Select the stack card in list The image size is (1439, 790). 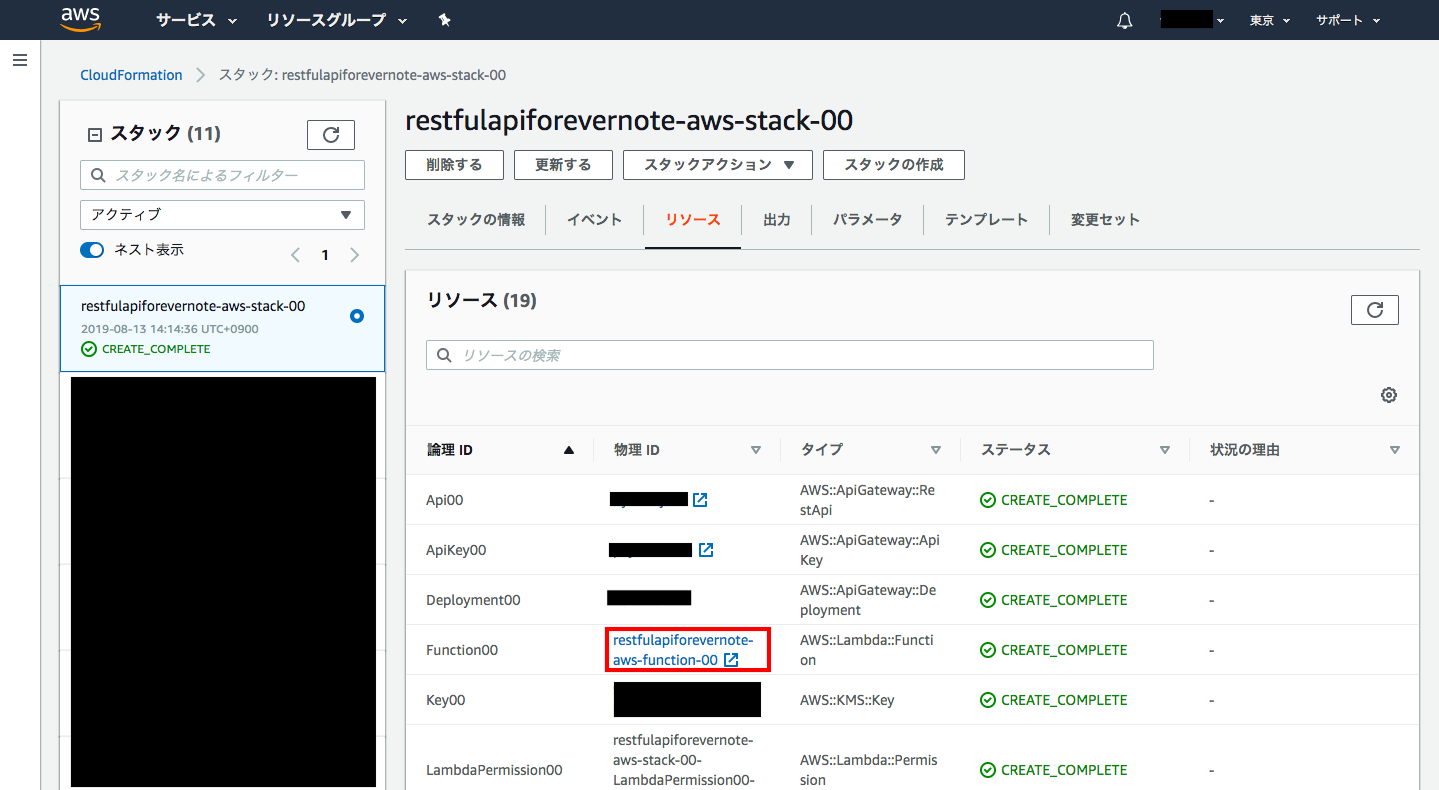point(222,328)
